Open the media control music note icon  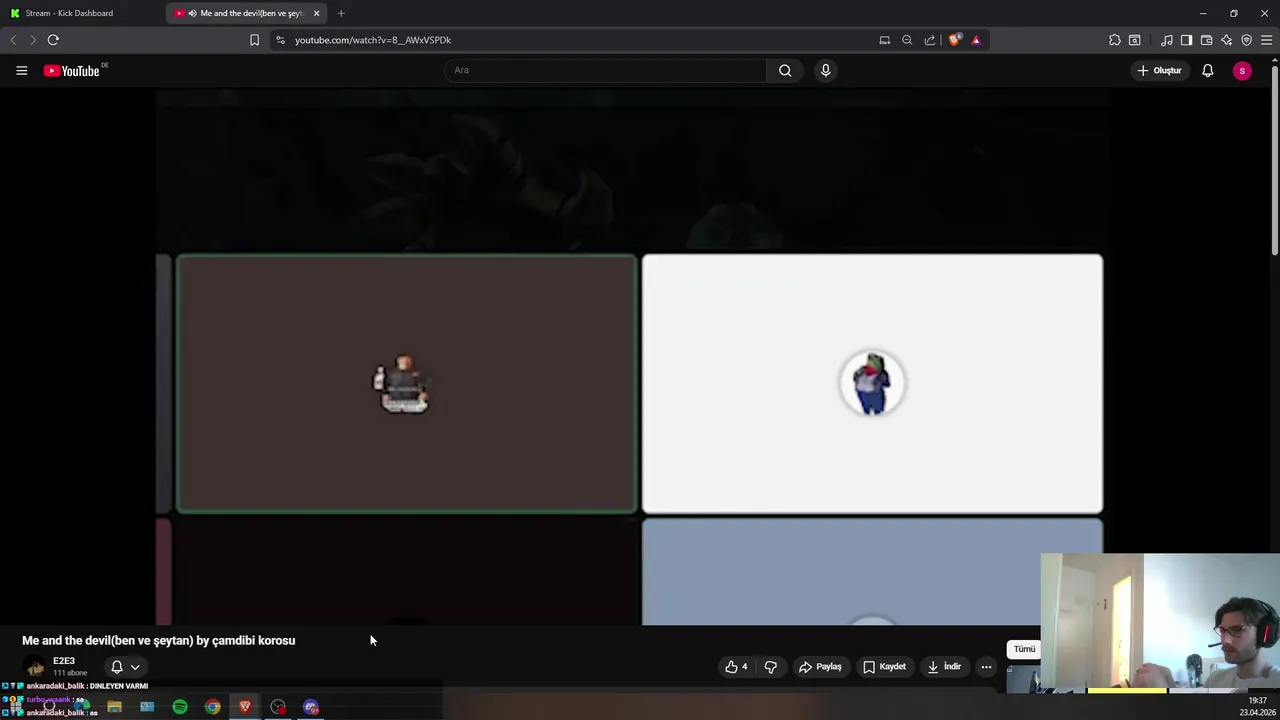1166,40
